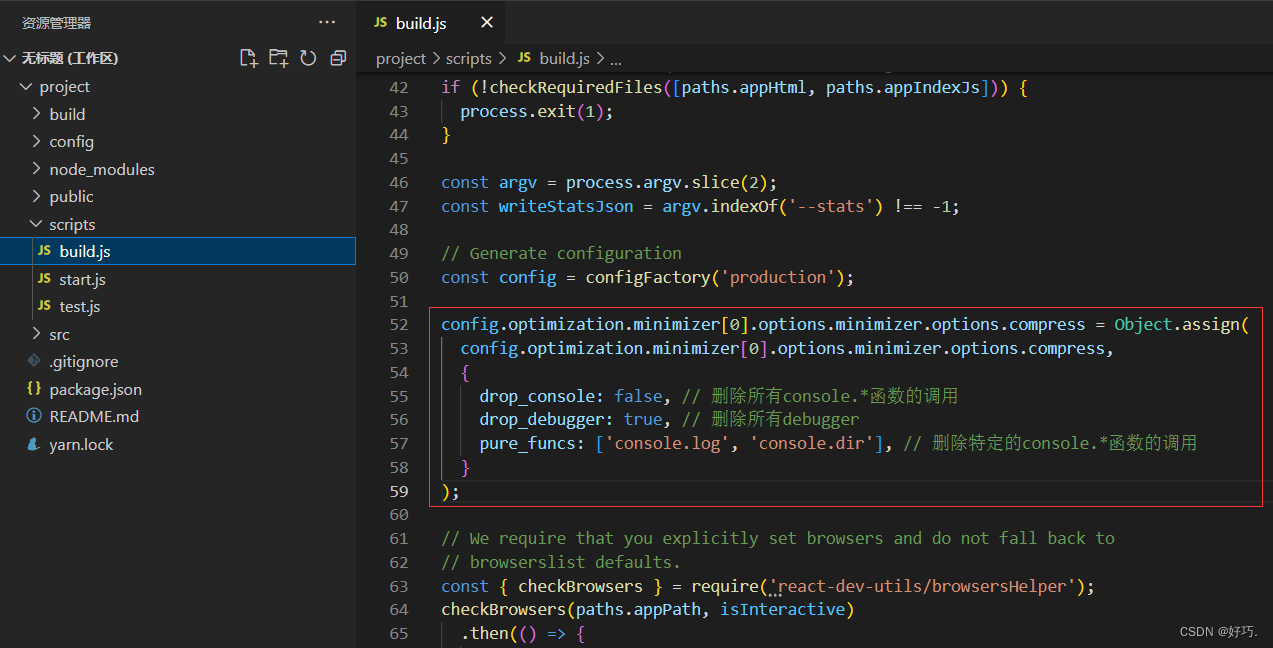This screenshot has width=1273, height=648.
Task: Click line number 52 in the gutter
Action: coord(398,323)
